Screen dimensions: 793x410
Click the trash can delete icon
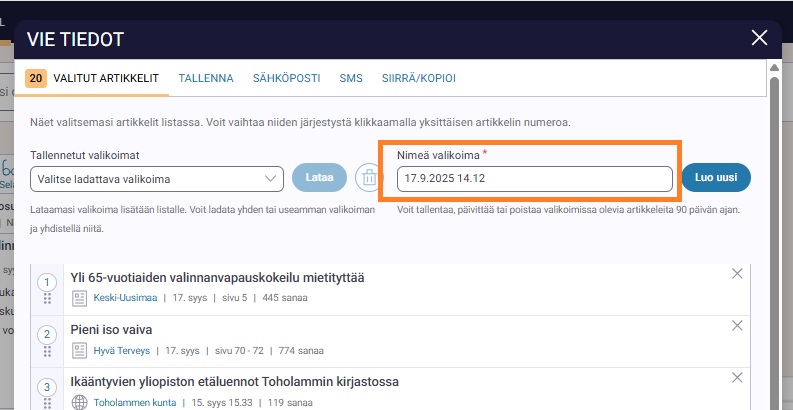369,178
